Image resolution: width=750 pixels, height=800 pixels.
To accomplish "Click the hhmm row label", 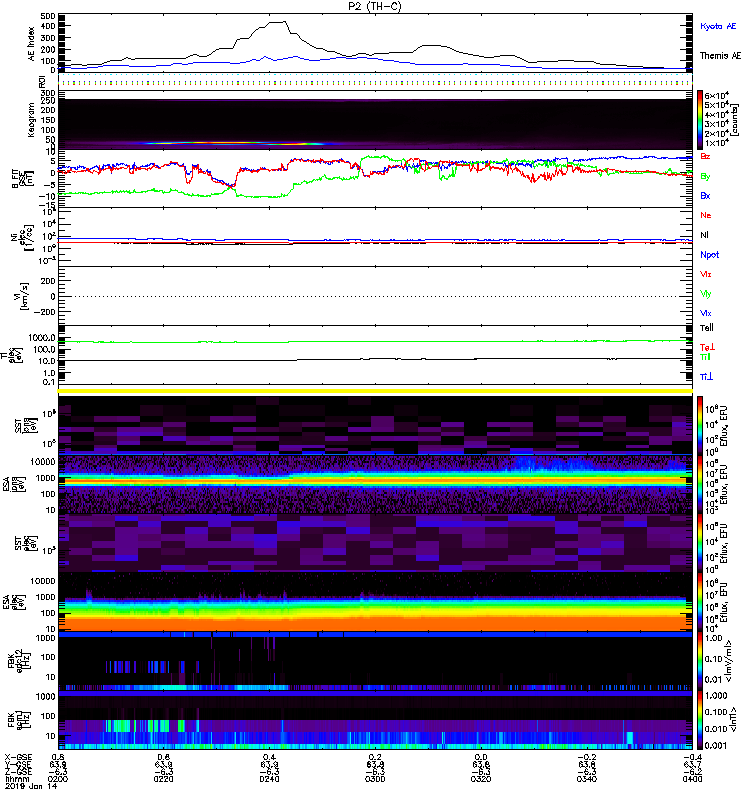I will (15, 779).
